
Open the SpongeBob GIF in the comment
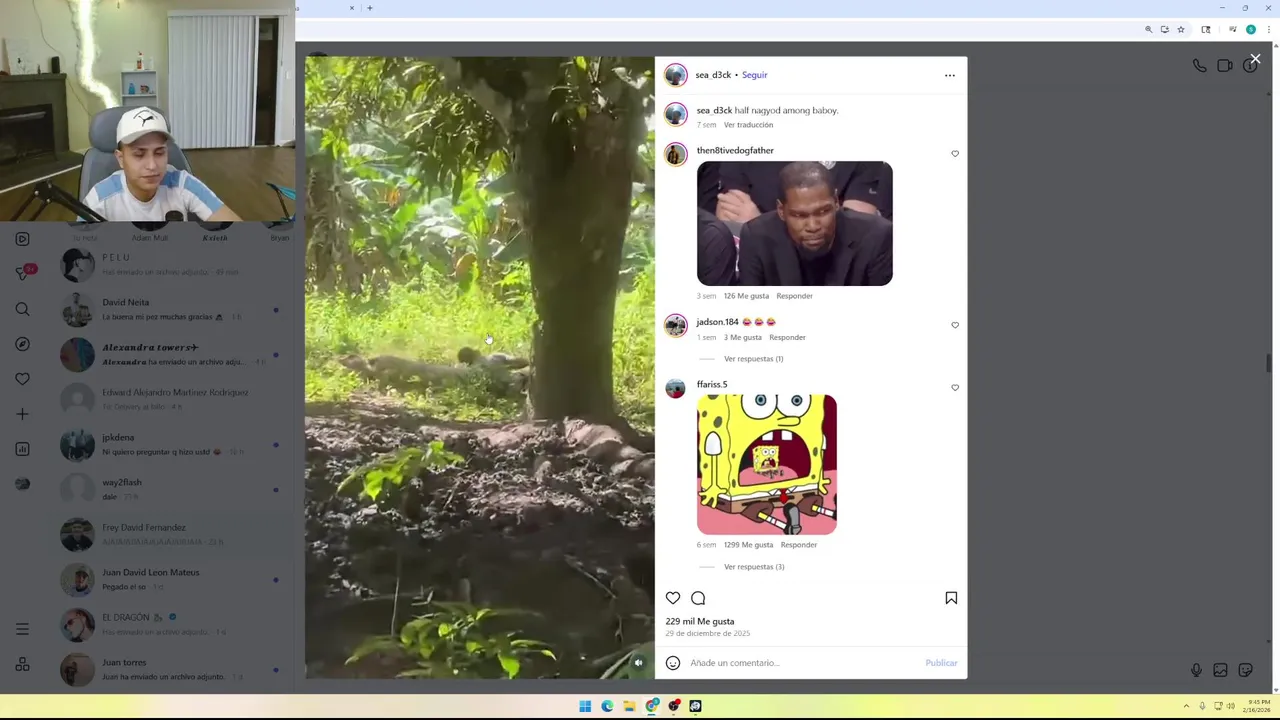[x=767, y=464]
